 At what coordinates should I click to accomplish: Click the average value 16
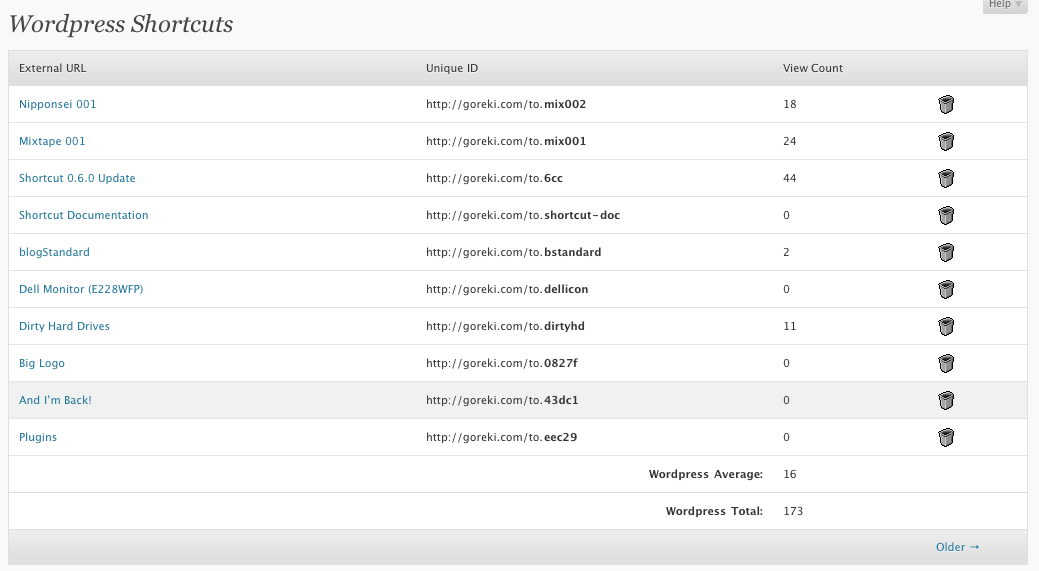point(789,474)
